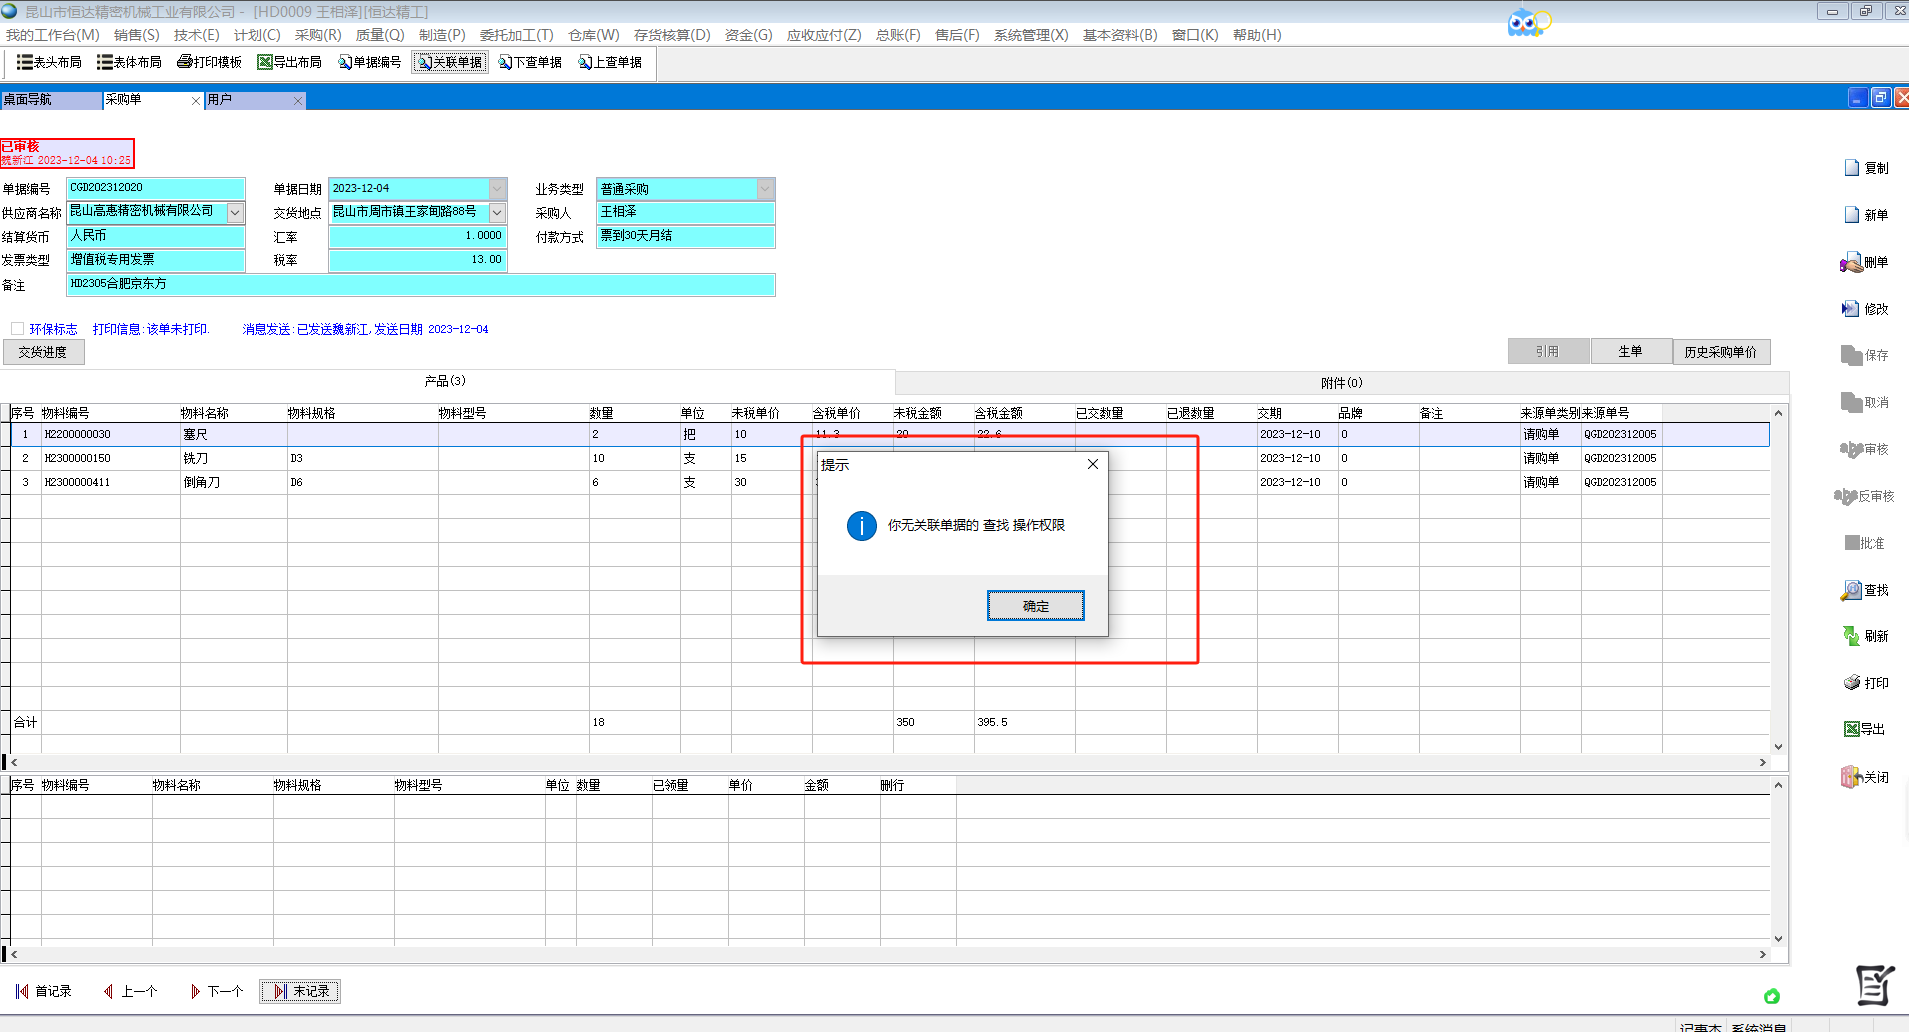The image size is (1909, 1032).
Task: Open the 业务类型 dropdown
Action: point(765,189)
